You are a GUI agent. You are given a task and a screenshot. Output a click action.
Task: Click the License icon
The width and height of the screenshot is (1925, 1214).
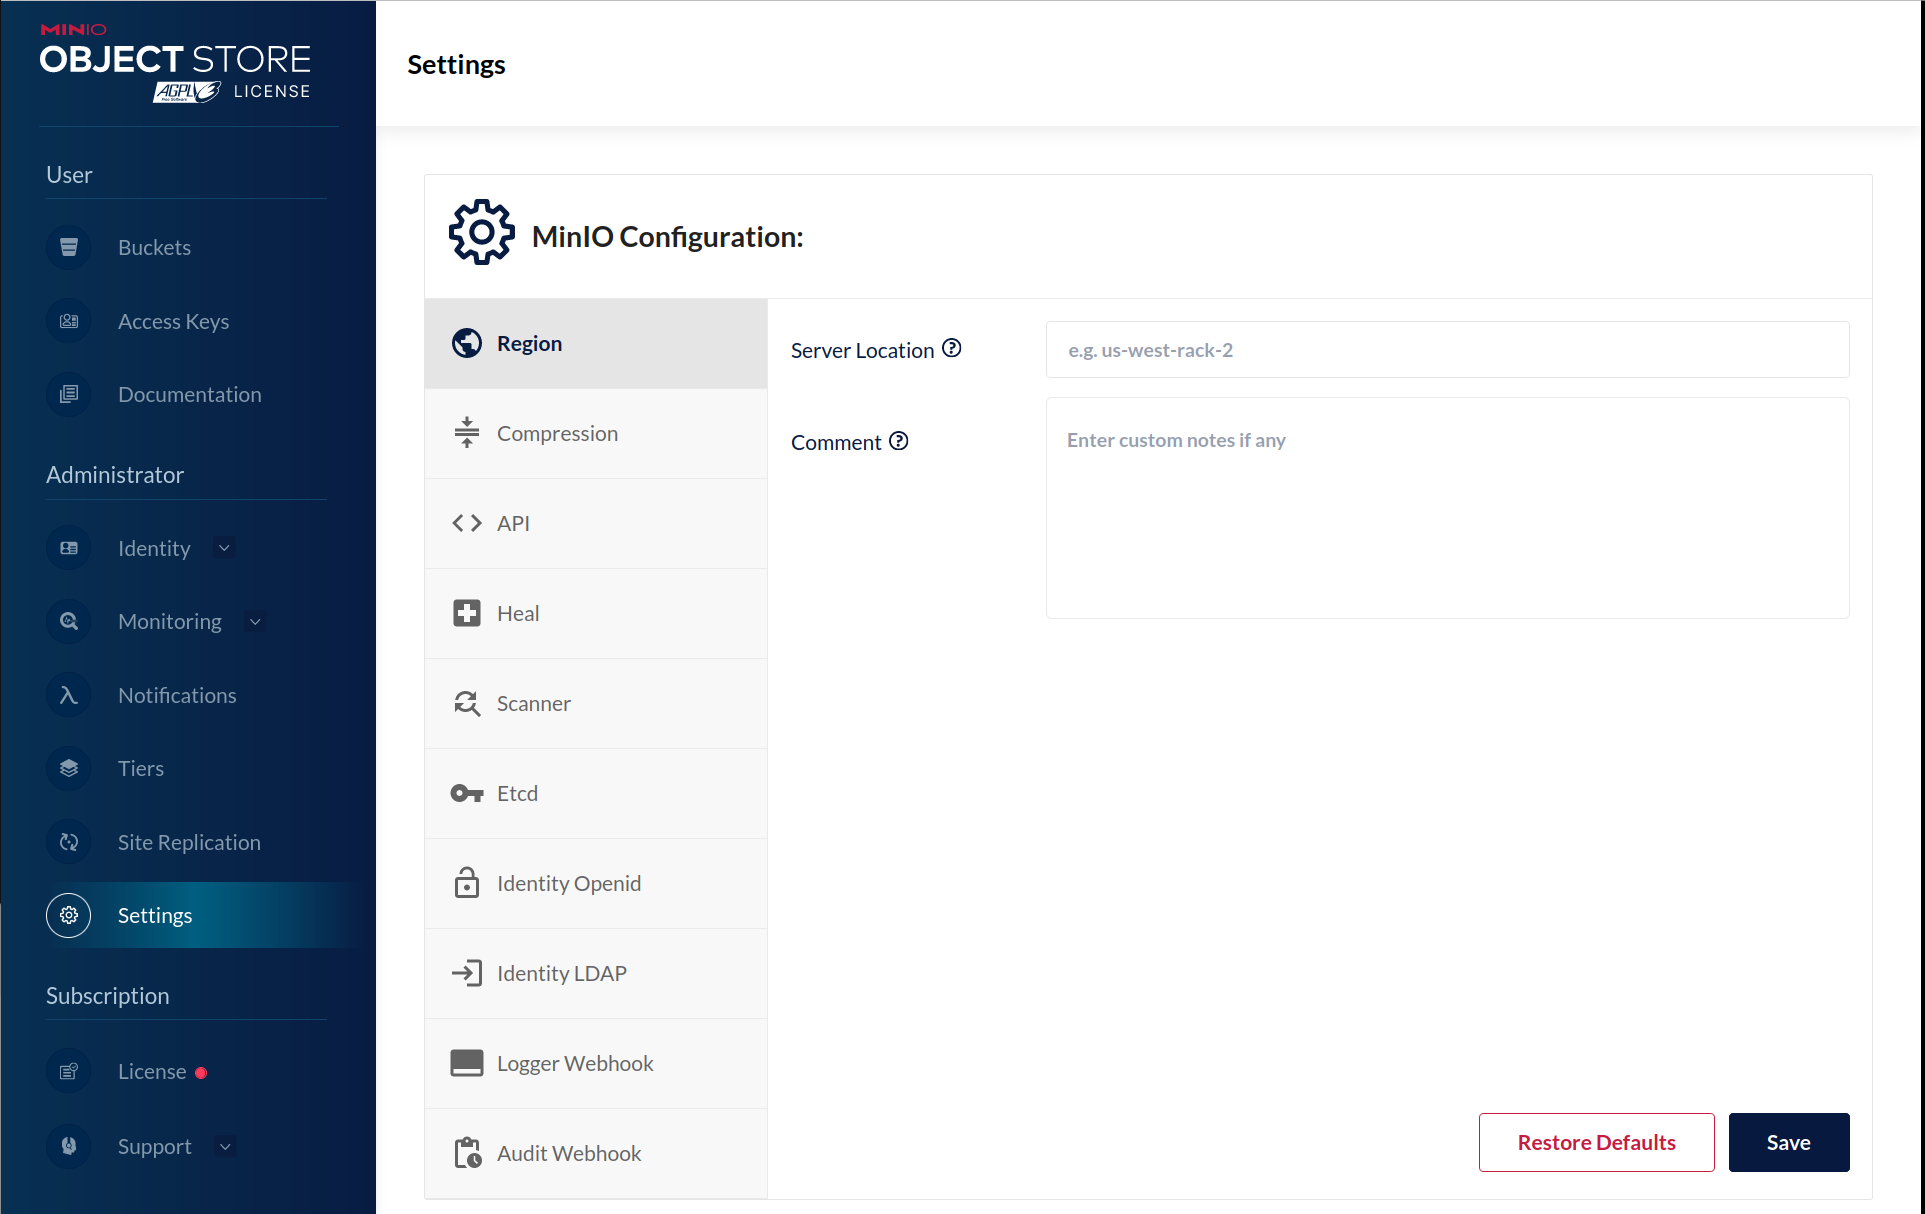point(69,1072)
